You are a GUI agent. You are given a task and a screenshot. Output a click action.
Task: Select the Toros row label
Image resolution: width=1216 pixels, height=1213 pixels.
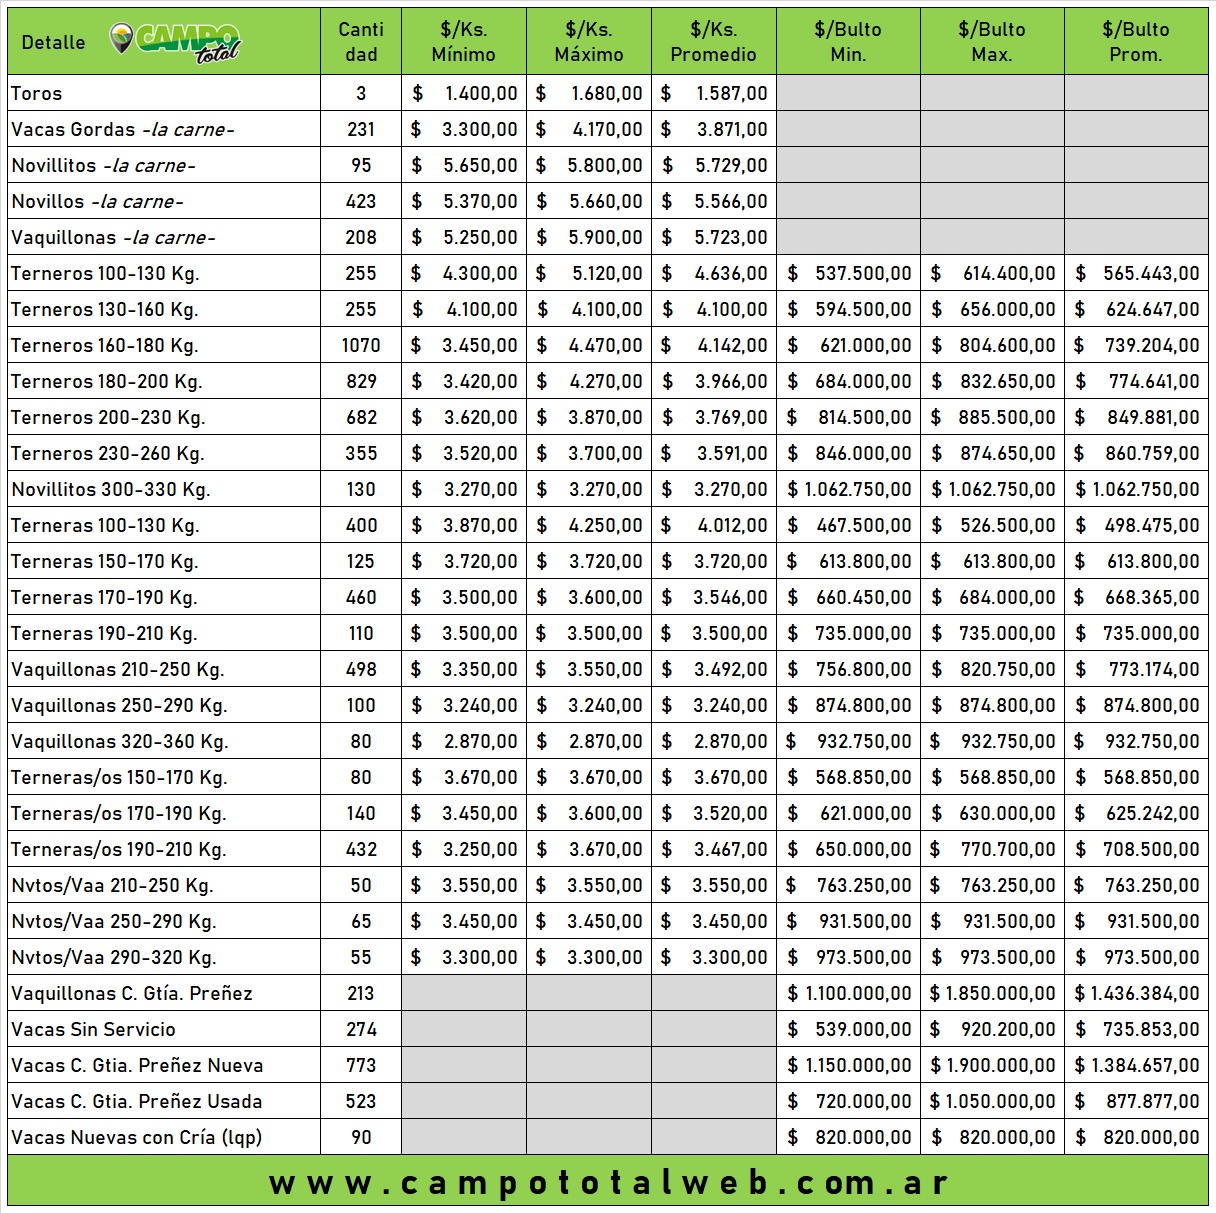coord(37,94)
